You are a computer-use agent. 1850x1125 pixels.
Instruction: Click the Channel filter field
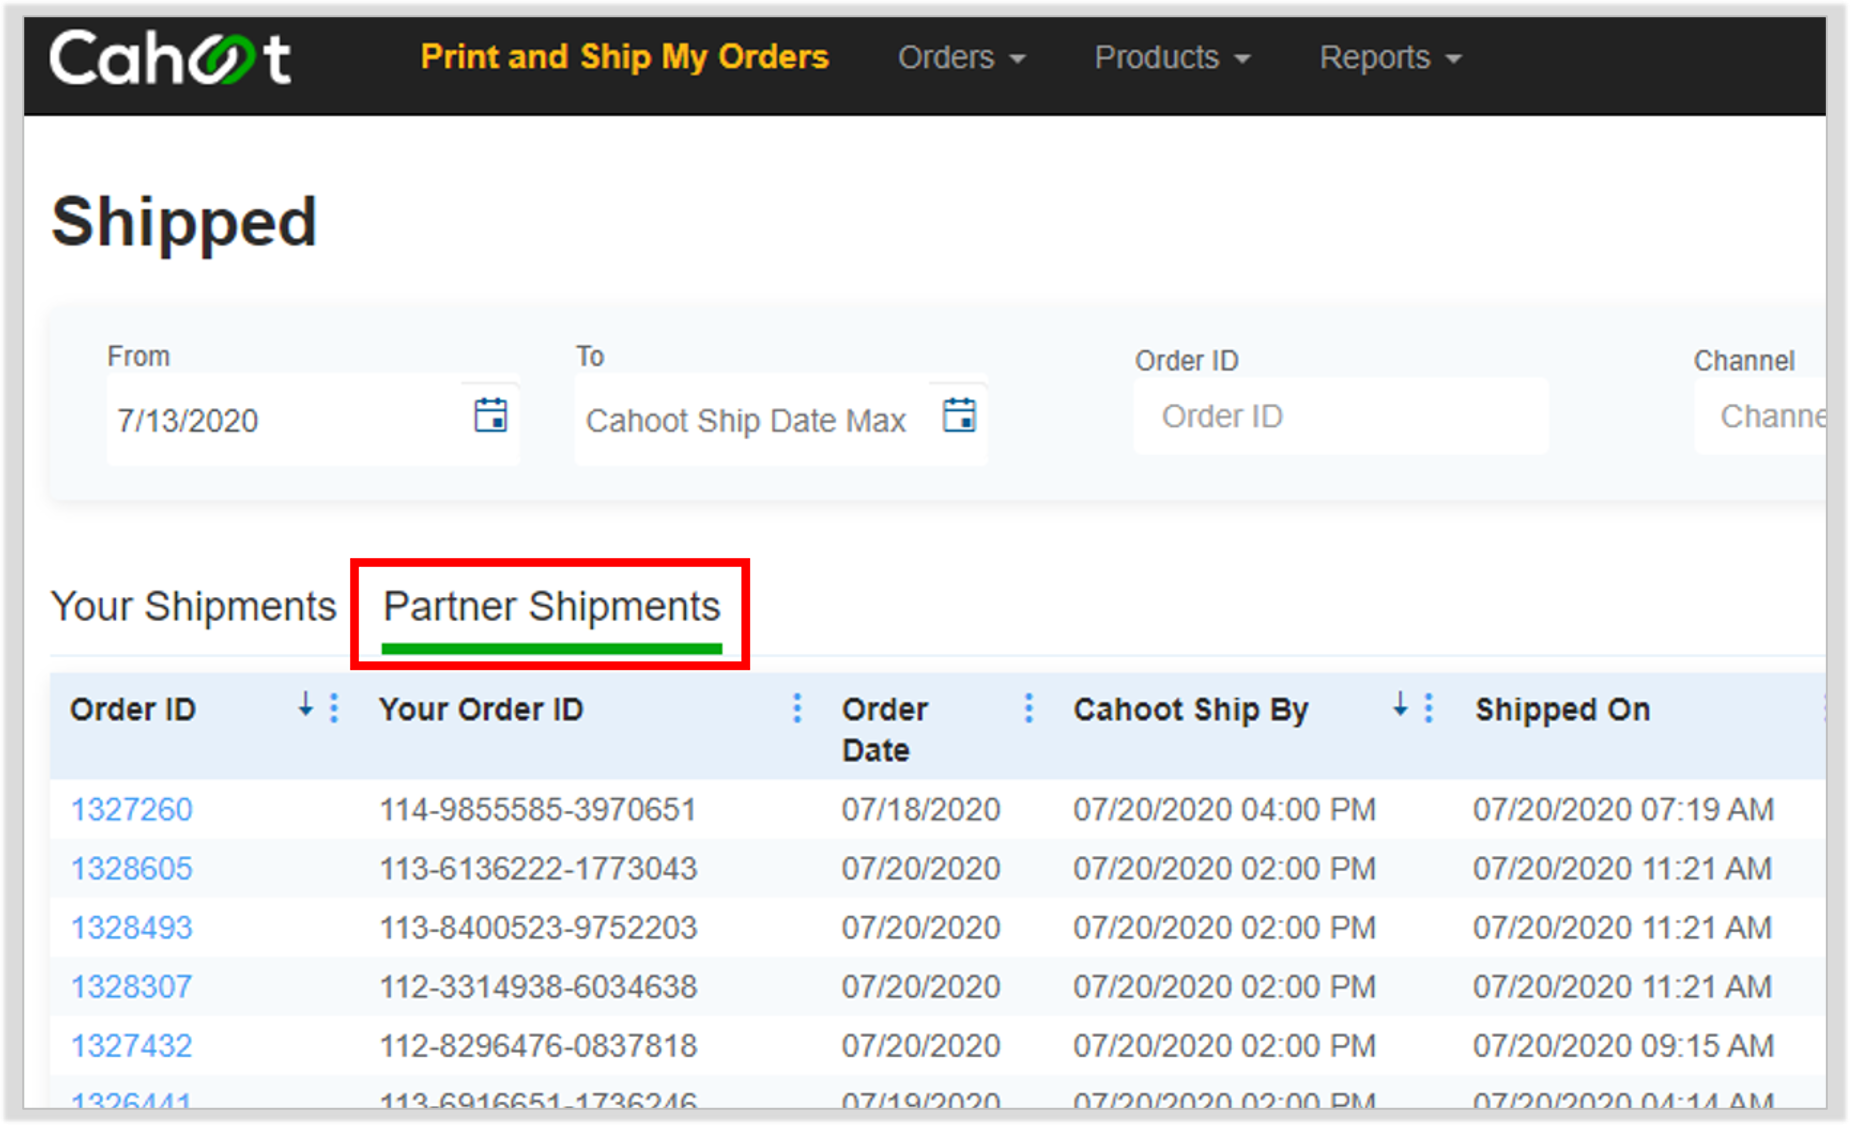(1761, 416)
